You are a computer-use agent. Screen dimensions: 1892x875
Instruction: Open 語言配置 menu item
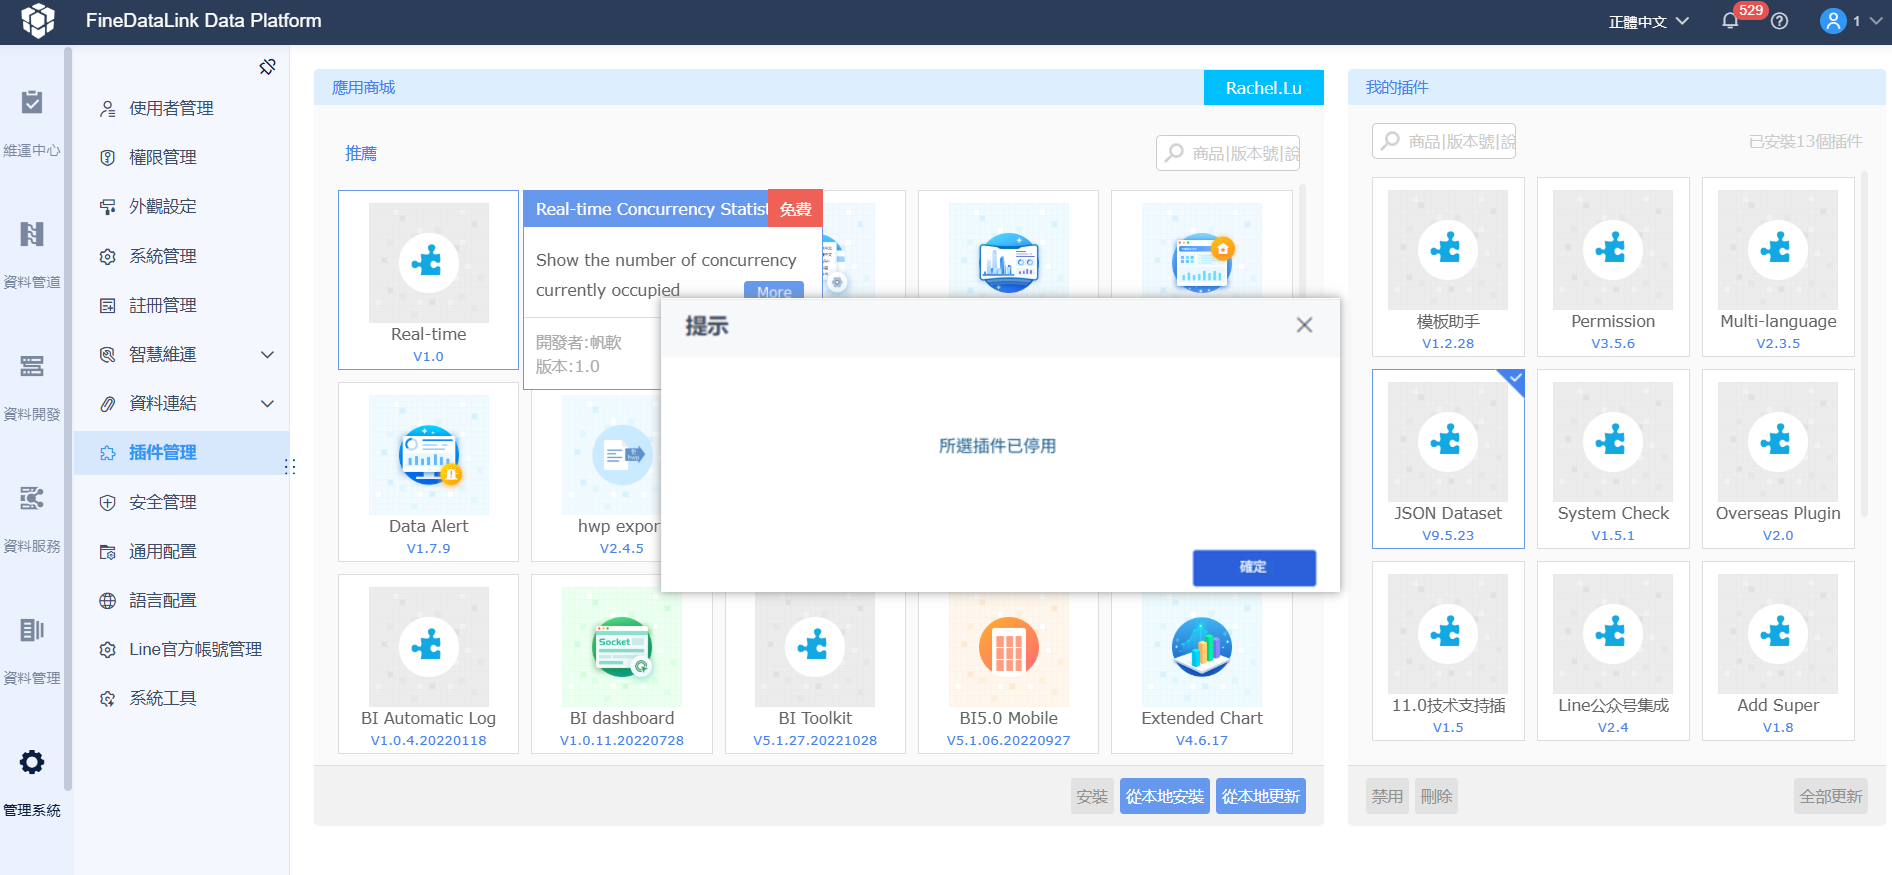[x=181, y=600]
